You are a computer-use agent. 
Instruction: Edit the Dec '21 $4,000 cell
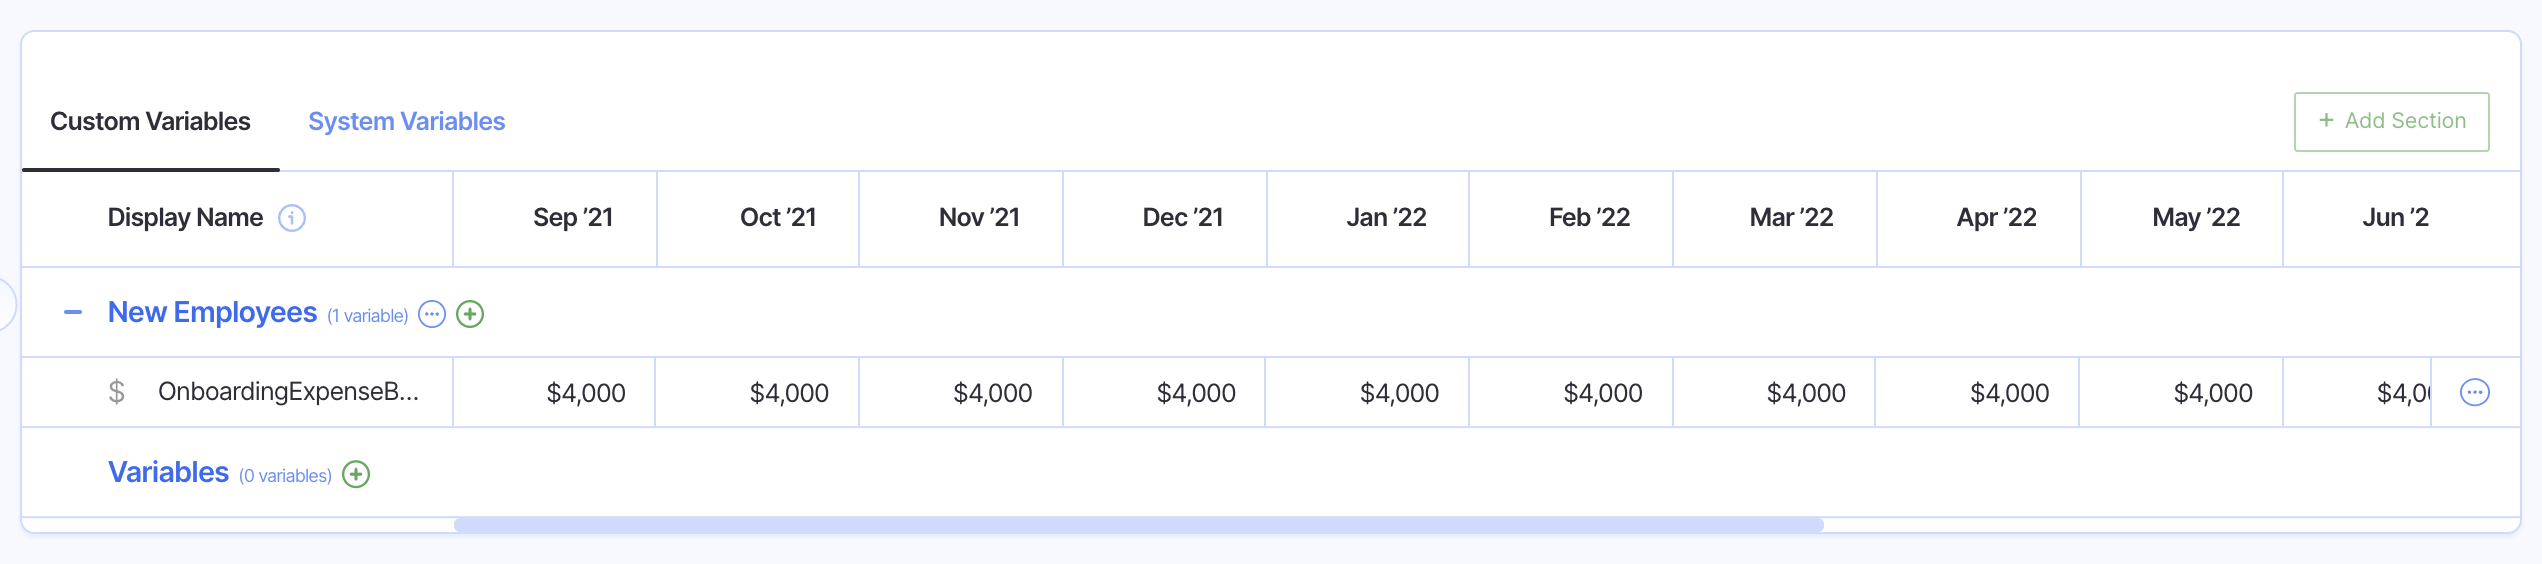pos(1195,393)
